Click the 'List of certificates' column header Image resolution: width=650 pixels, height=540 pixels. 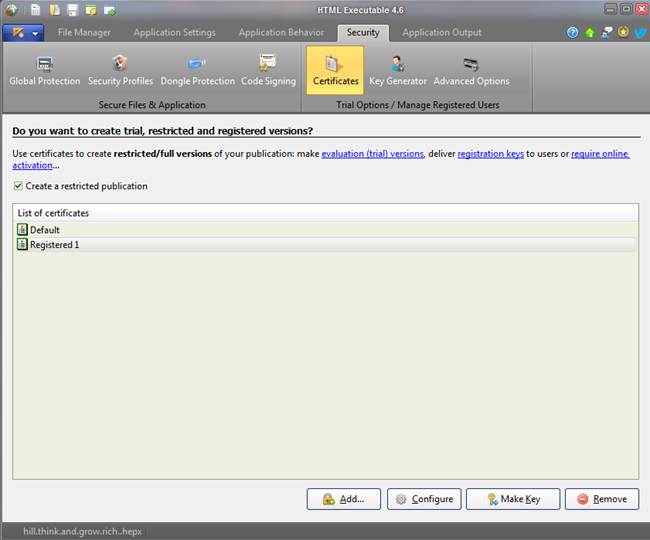[x=325, y=213]
